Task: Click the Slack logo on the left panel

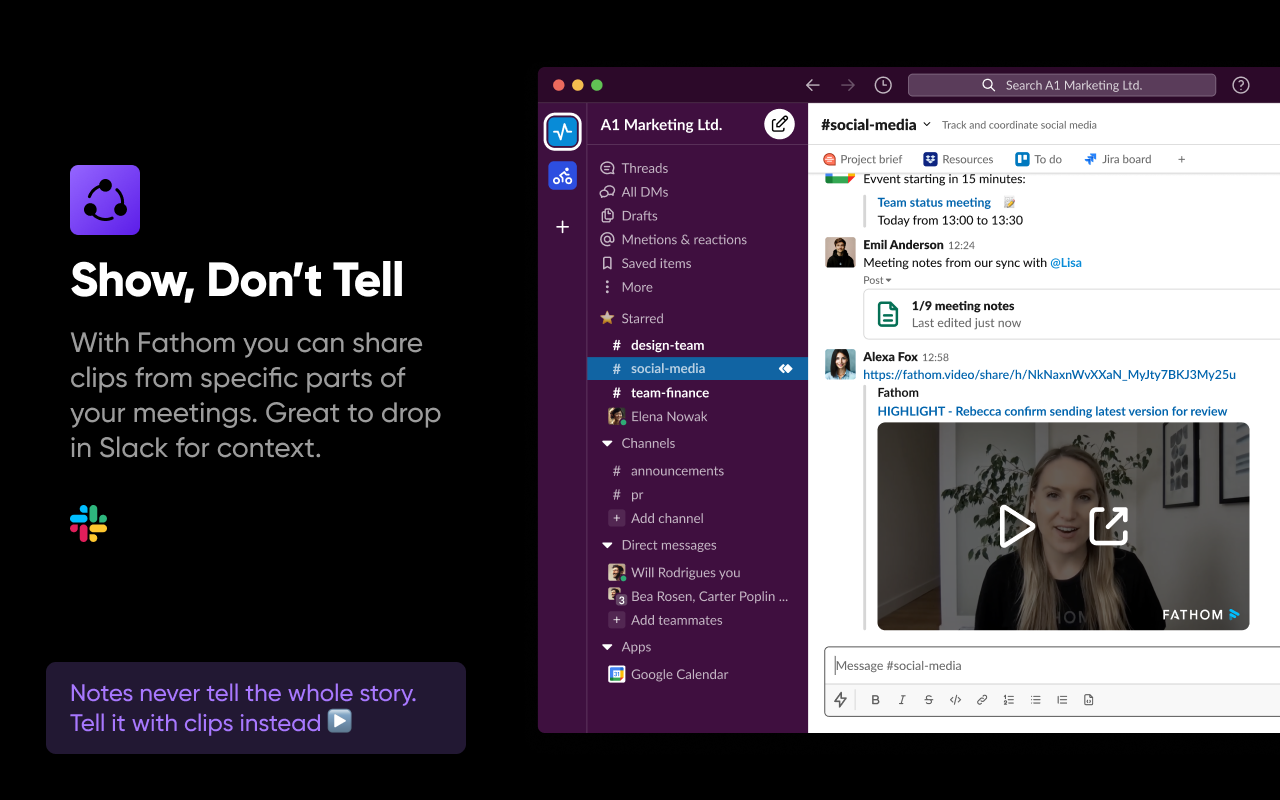Action: (88, 523)
